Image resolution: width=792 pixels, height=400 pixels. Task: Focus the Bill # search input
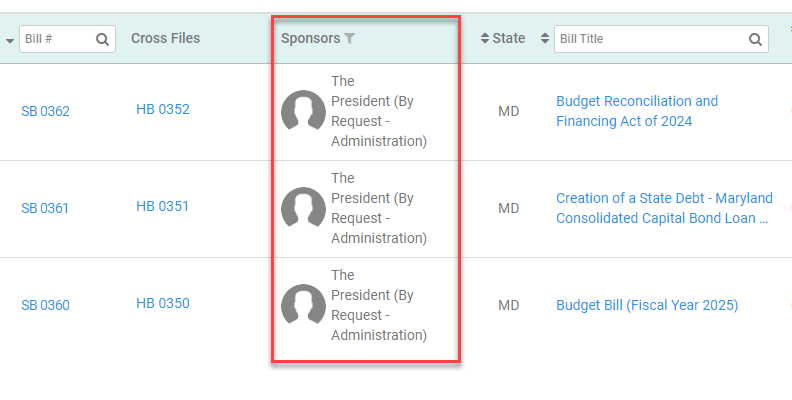pyautogui.click(x=57, y=39)
